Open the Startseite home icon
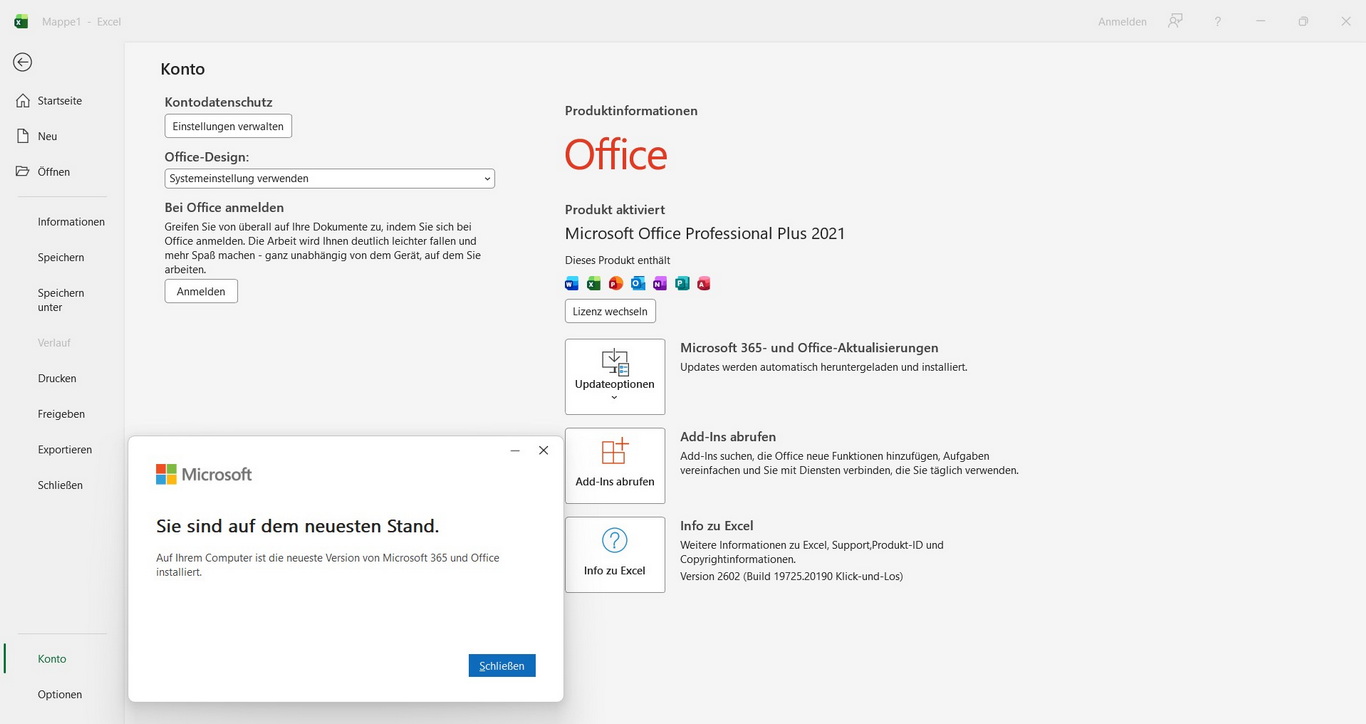The width and height of the screenshot is (1366, 724). tap(23, 101)
